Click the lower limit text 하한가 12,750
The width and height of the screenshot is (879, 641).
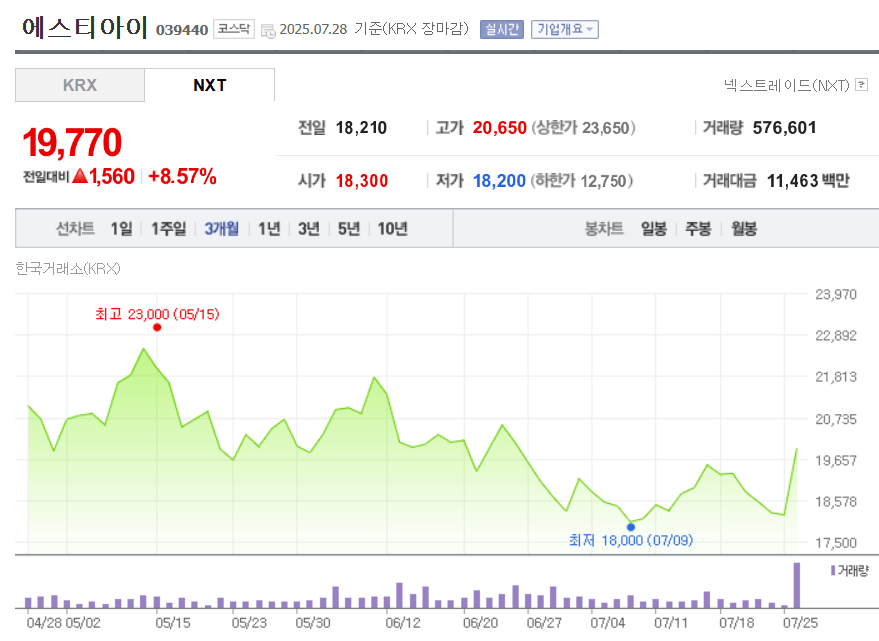pos(582,181)
